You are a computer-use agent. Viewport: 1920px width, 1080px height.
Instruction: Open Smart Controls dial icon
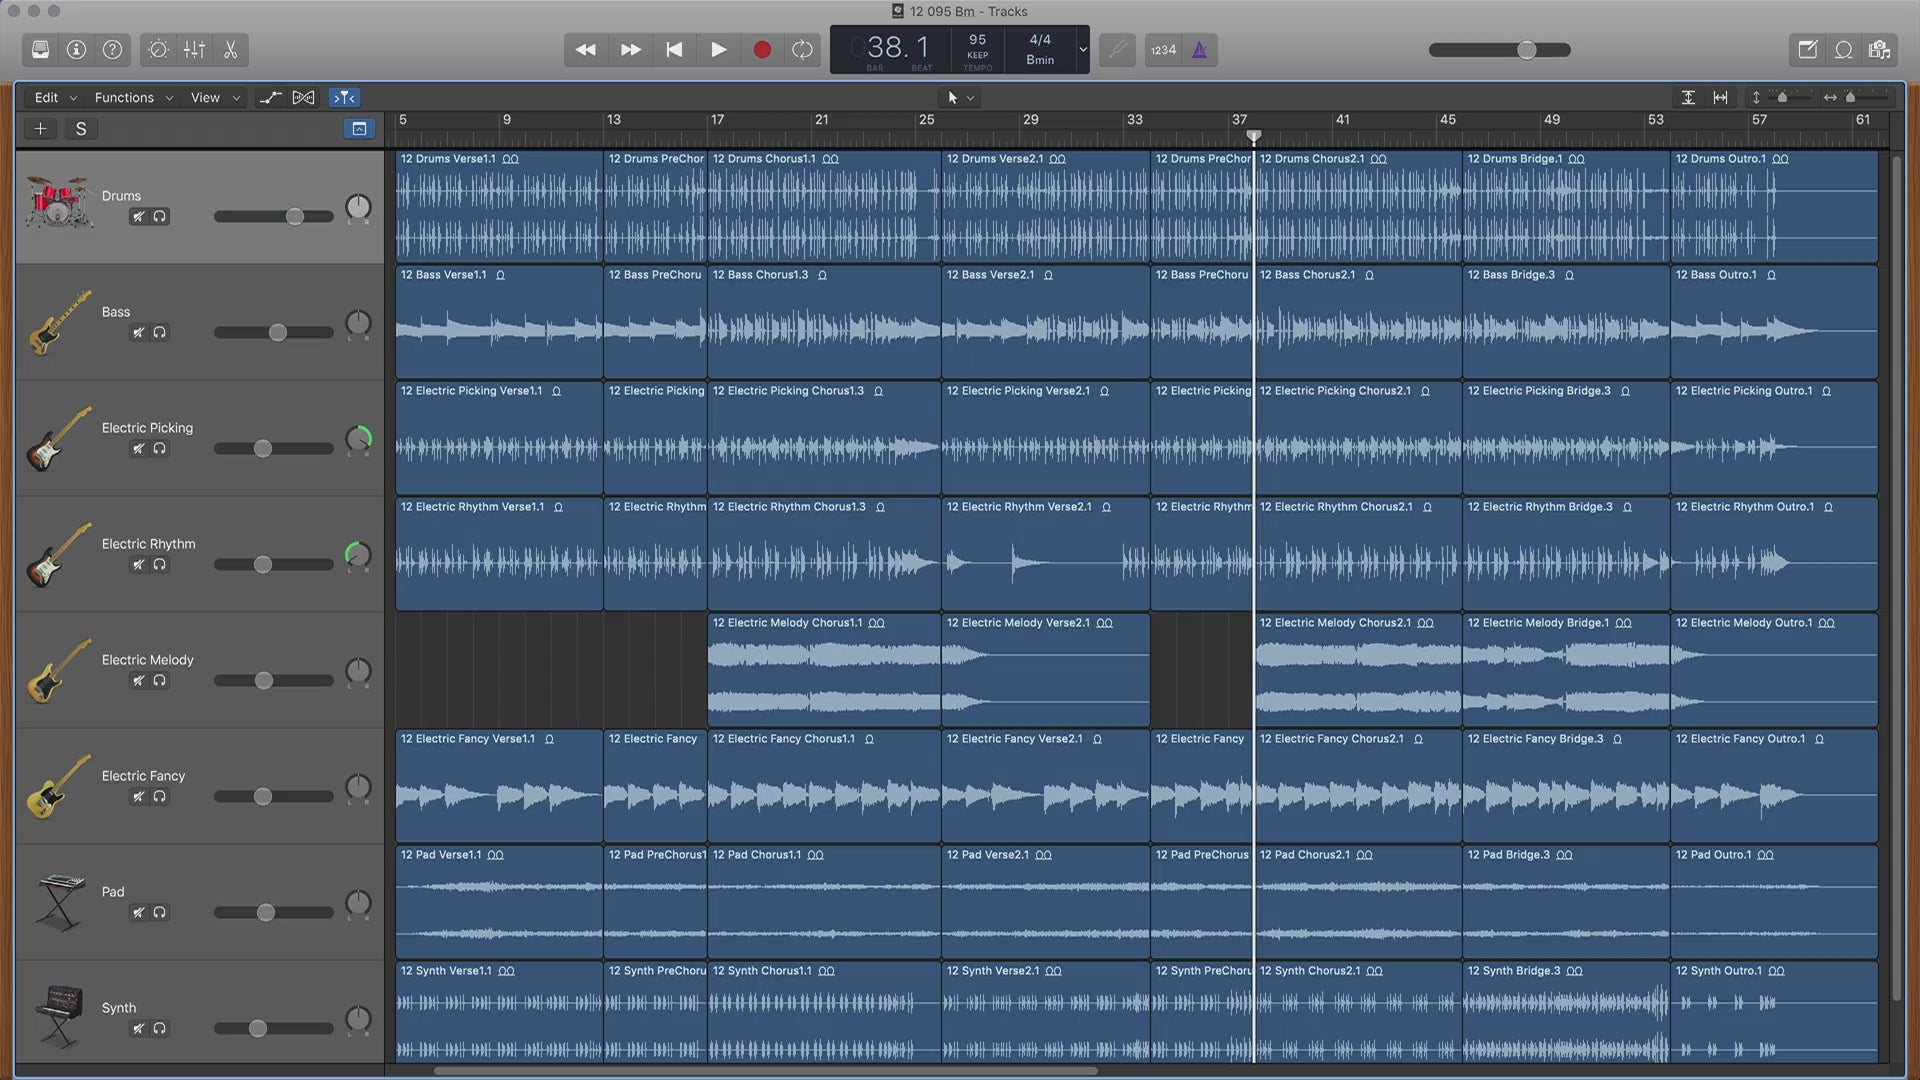pos(158,50)
